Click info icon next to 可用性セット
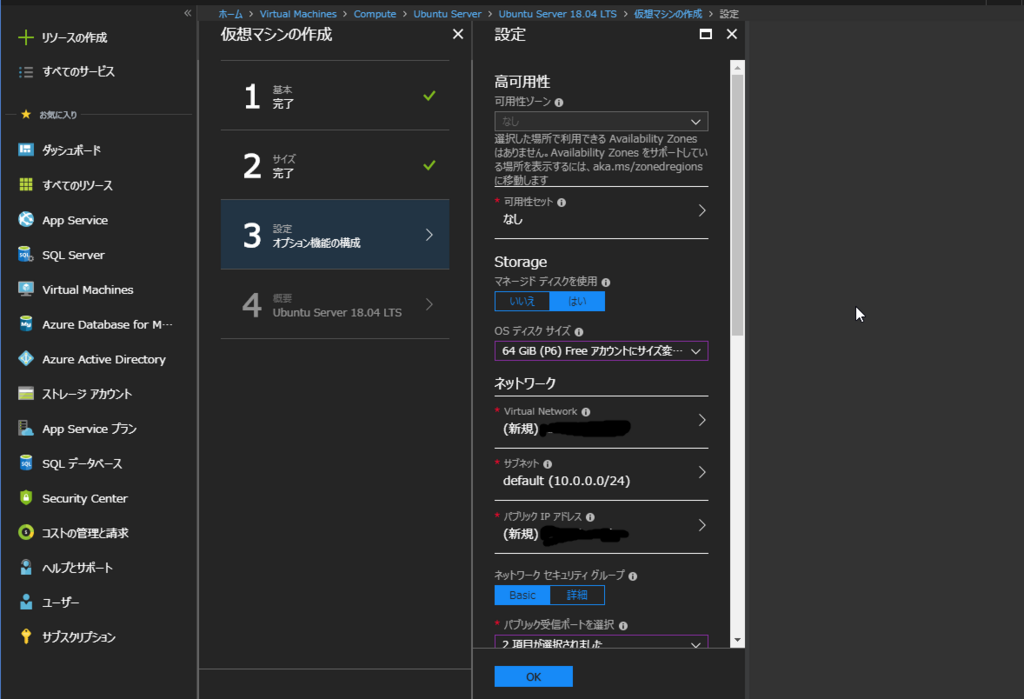1024x699 pixels. 562,203
